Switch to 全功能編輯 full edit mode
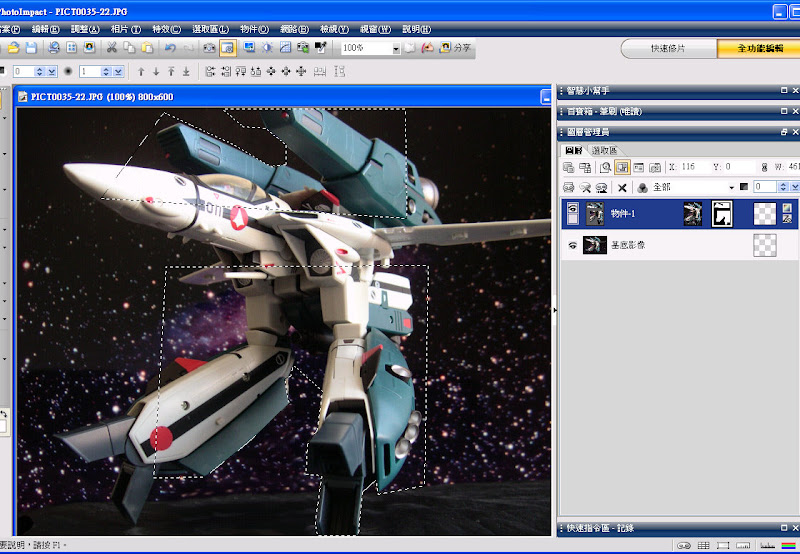 pos(759,48)
